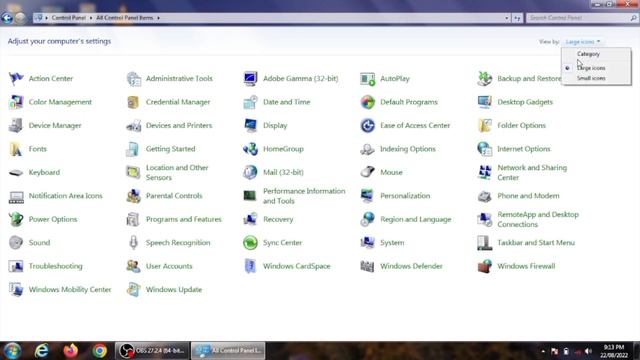This screenshot has width=640, height=360.
Task: Open the Getting Started link
Action: tap(171, 149)
